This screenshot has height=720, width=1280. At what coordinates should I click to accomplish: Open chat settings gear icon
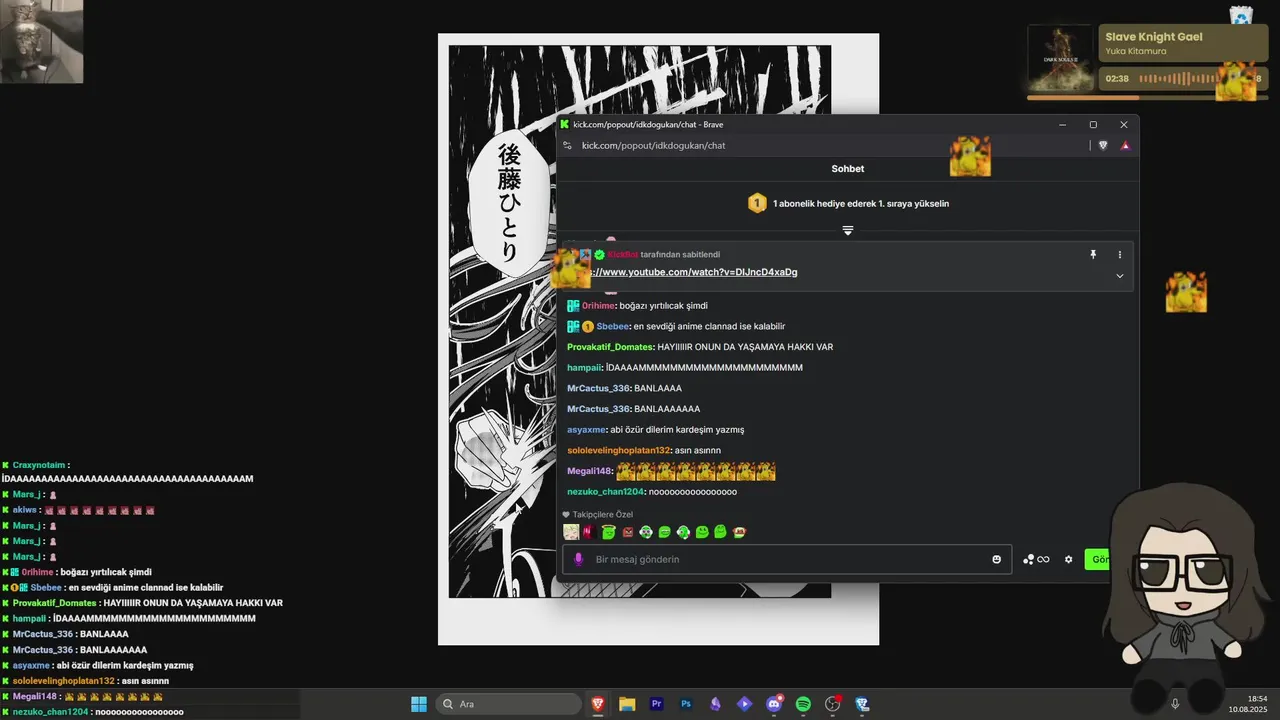[x=1068, y=559]
